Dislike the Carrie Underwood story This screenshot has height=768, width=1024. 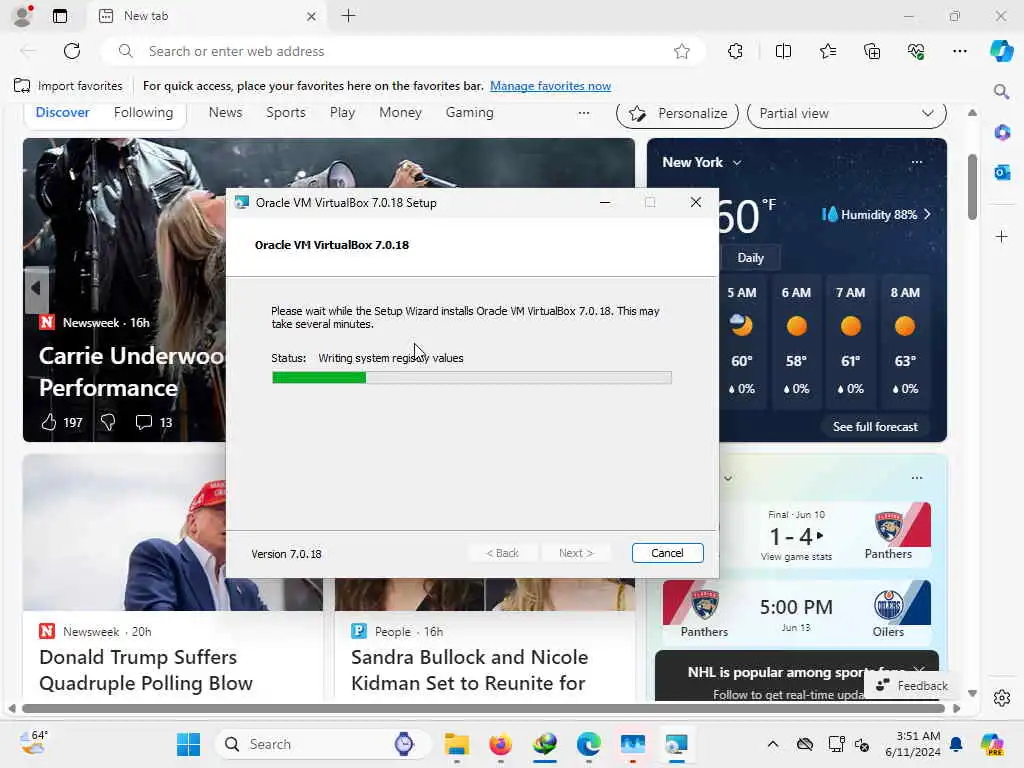(x=108, y=423)
